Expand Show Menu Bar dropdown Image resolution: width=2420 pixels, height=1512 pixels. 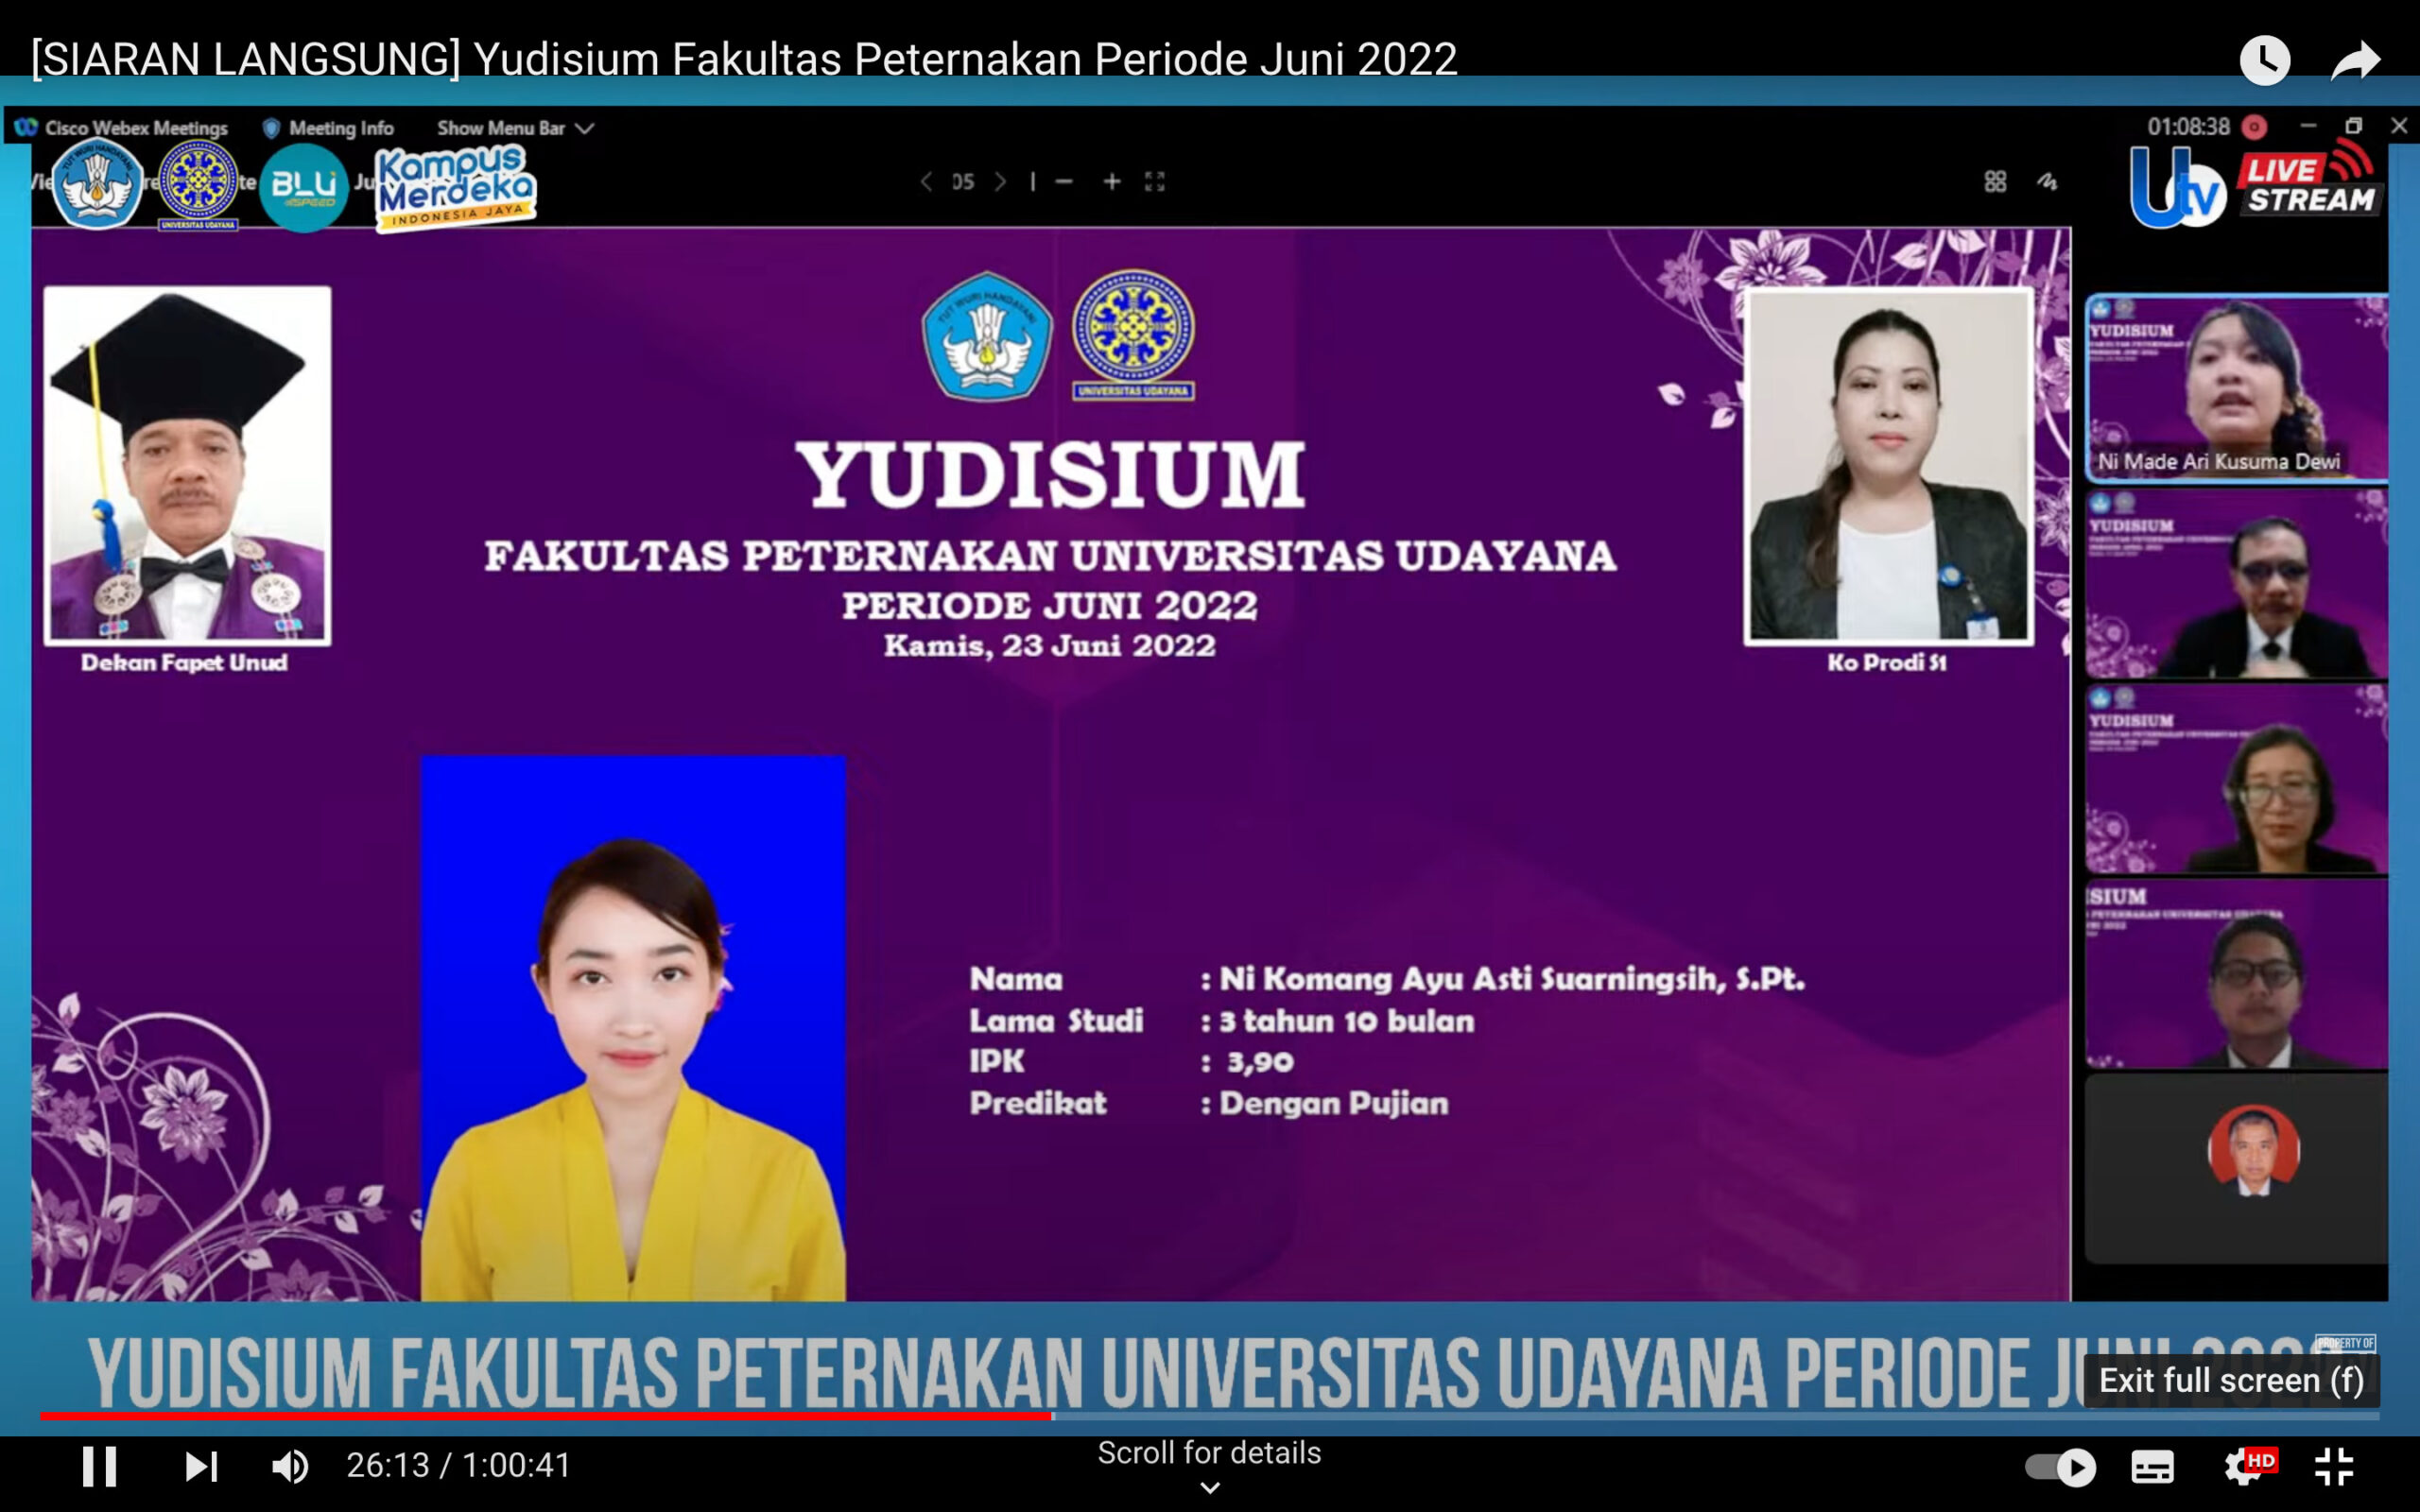[x=515, y=128]
